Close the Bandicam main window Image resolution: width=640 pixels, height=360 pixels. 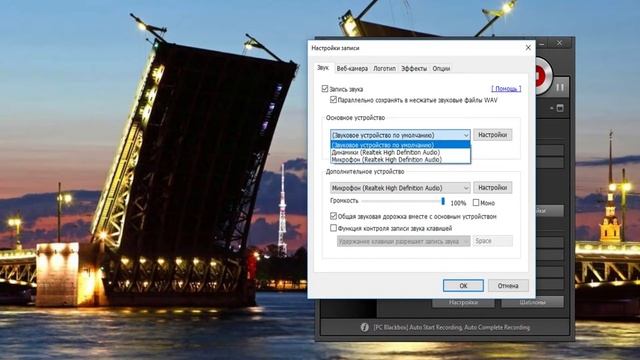(x=560, y=43)
